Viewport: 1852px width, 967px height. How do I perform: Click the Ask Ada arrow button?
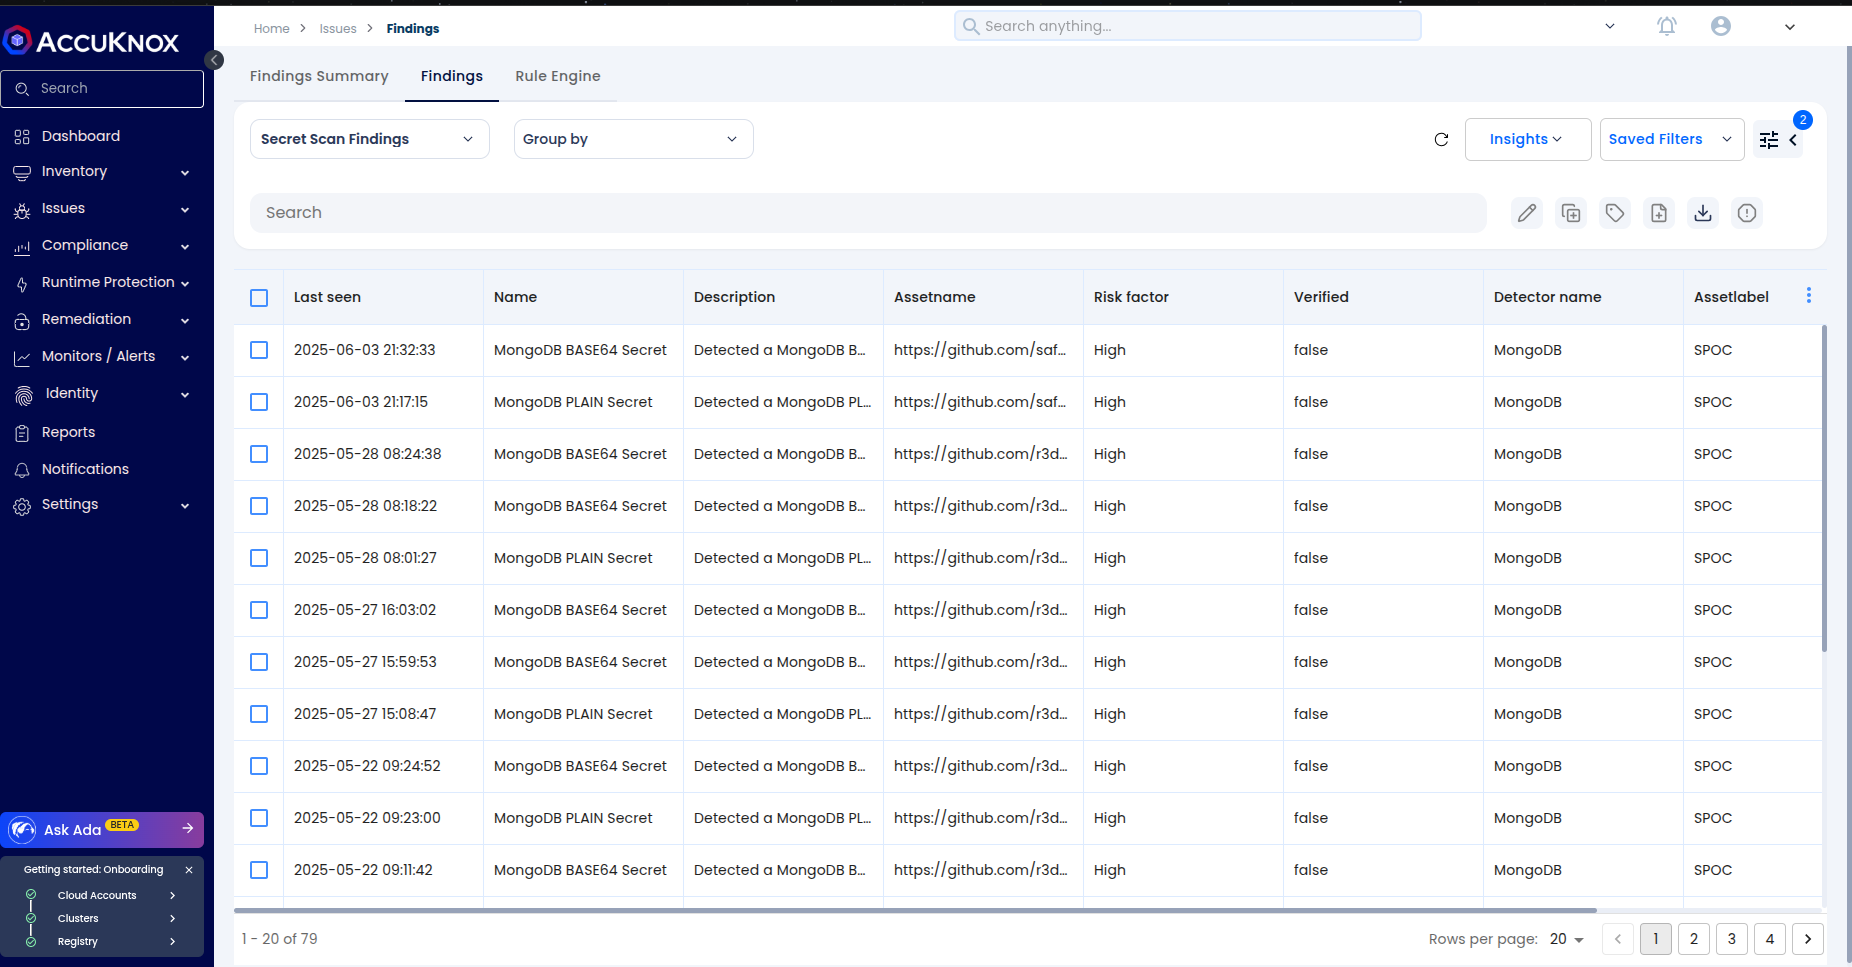187,828
